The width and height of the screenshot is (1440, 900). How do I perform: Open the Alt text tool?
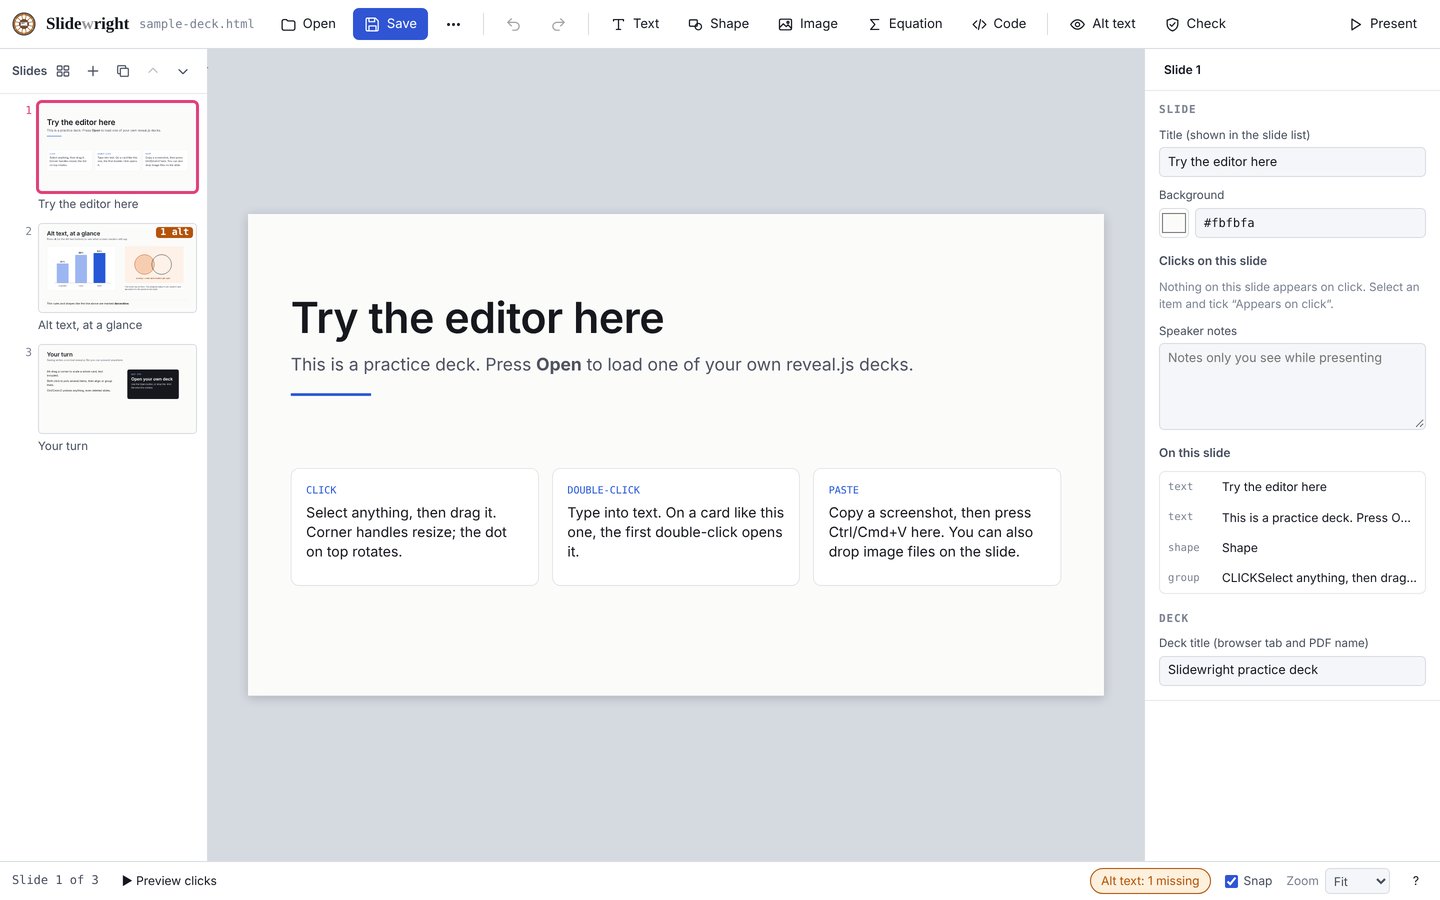click(1103, 24)
